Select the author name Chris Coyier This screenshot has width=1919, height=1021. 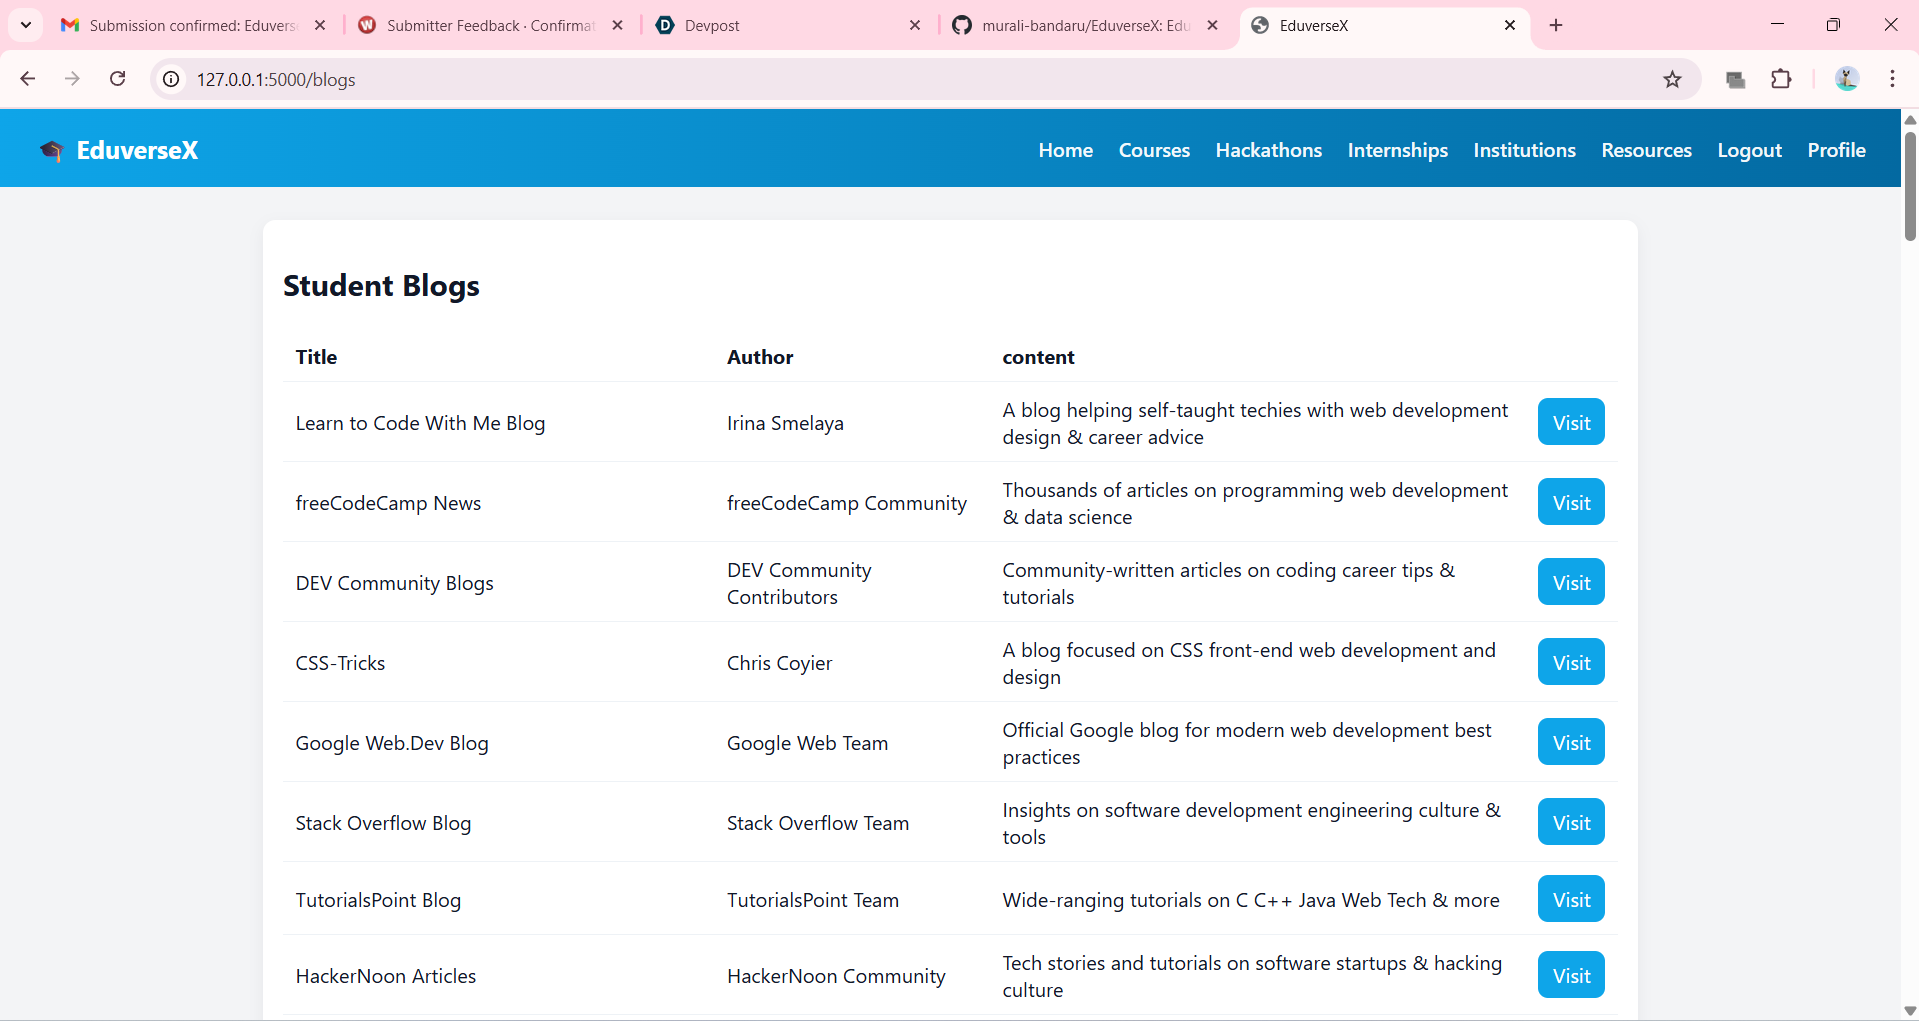pyautogui.click(x=779, y=663)
